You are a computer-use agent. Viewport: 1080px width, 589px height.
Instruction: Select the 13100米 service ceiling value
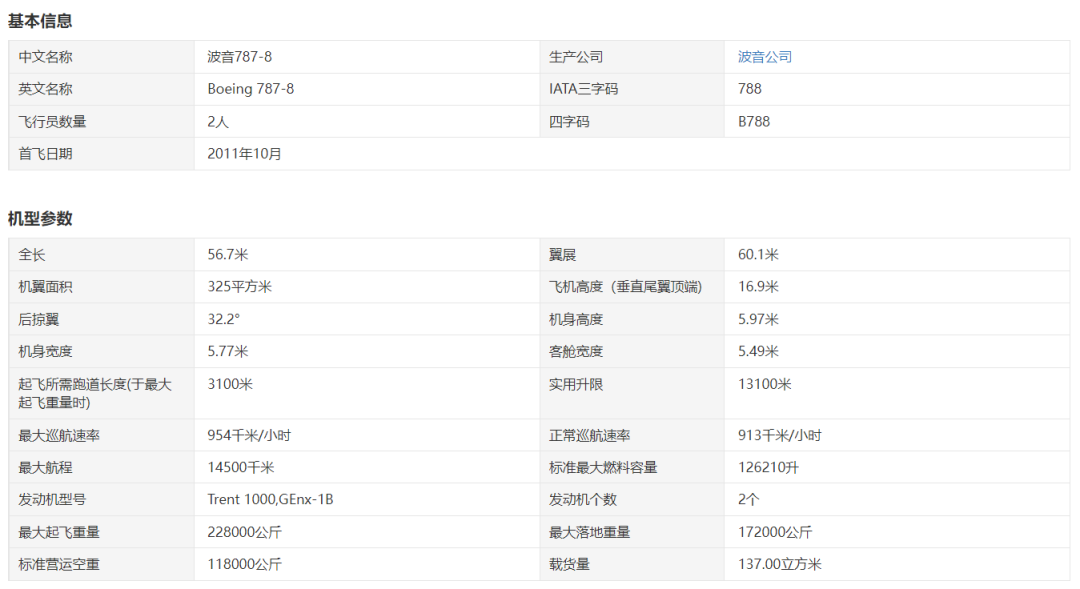pos(765,384)
